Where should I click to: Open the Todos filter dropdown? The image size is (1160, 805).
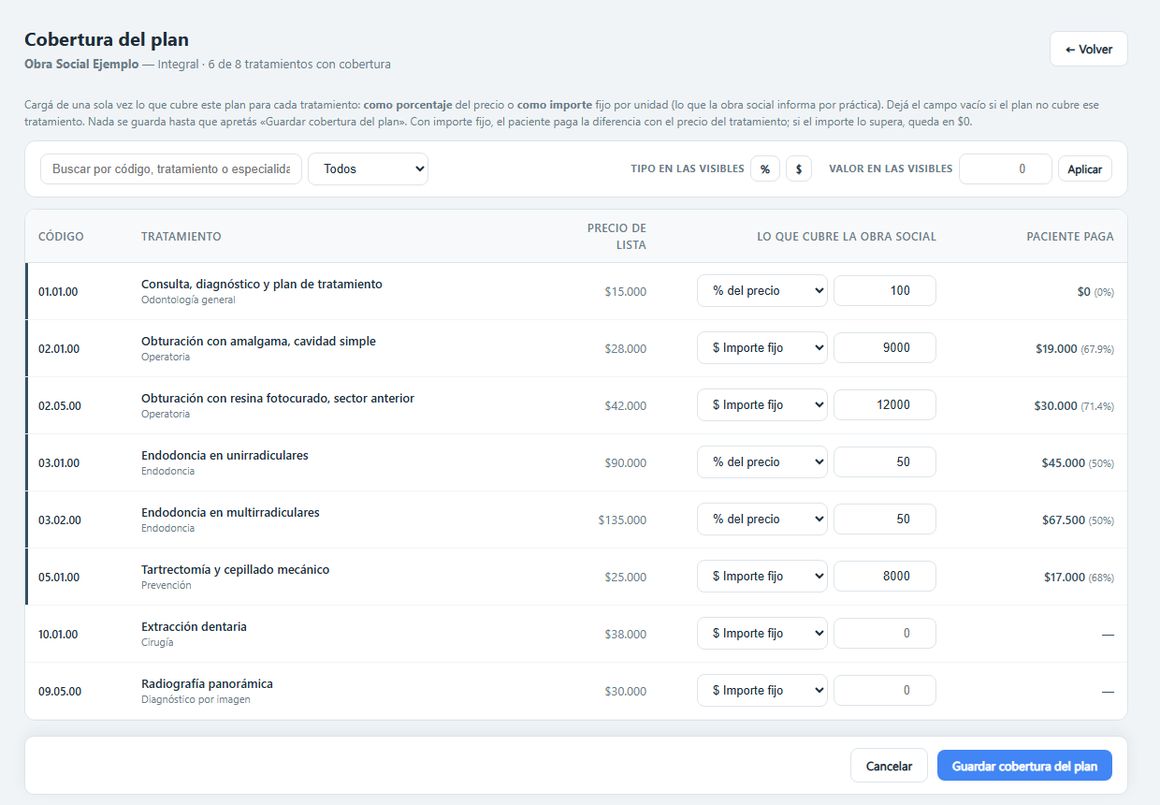tap(368, 169)
